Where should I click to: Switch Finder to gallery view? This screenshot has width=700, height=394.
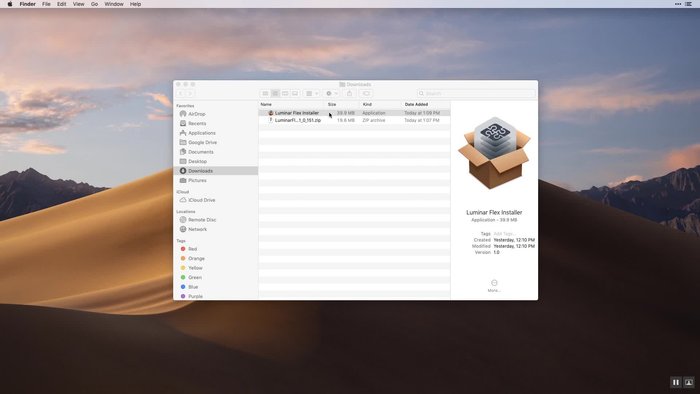pyautogui.click(x=295, y=93)
